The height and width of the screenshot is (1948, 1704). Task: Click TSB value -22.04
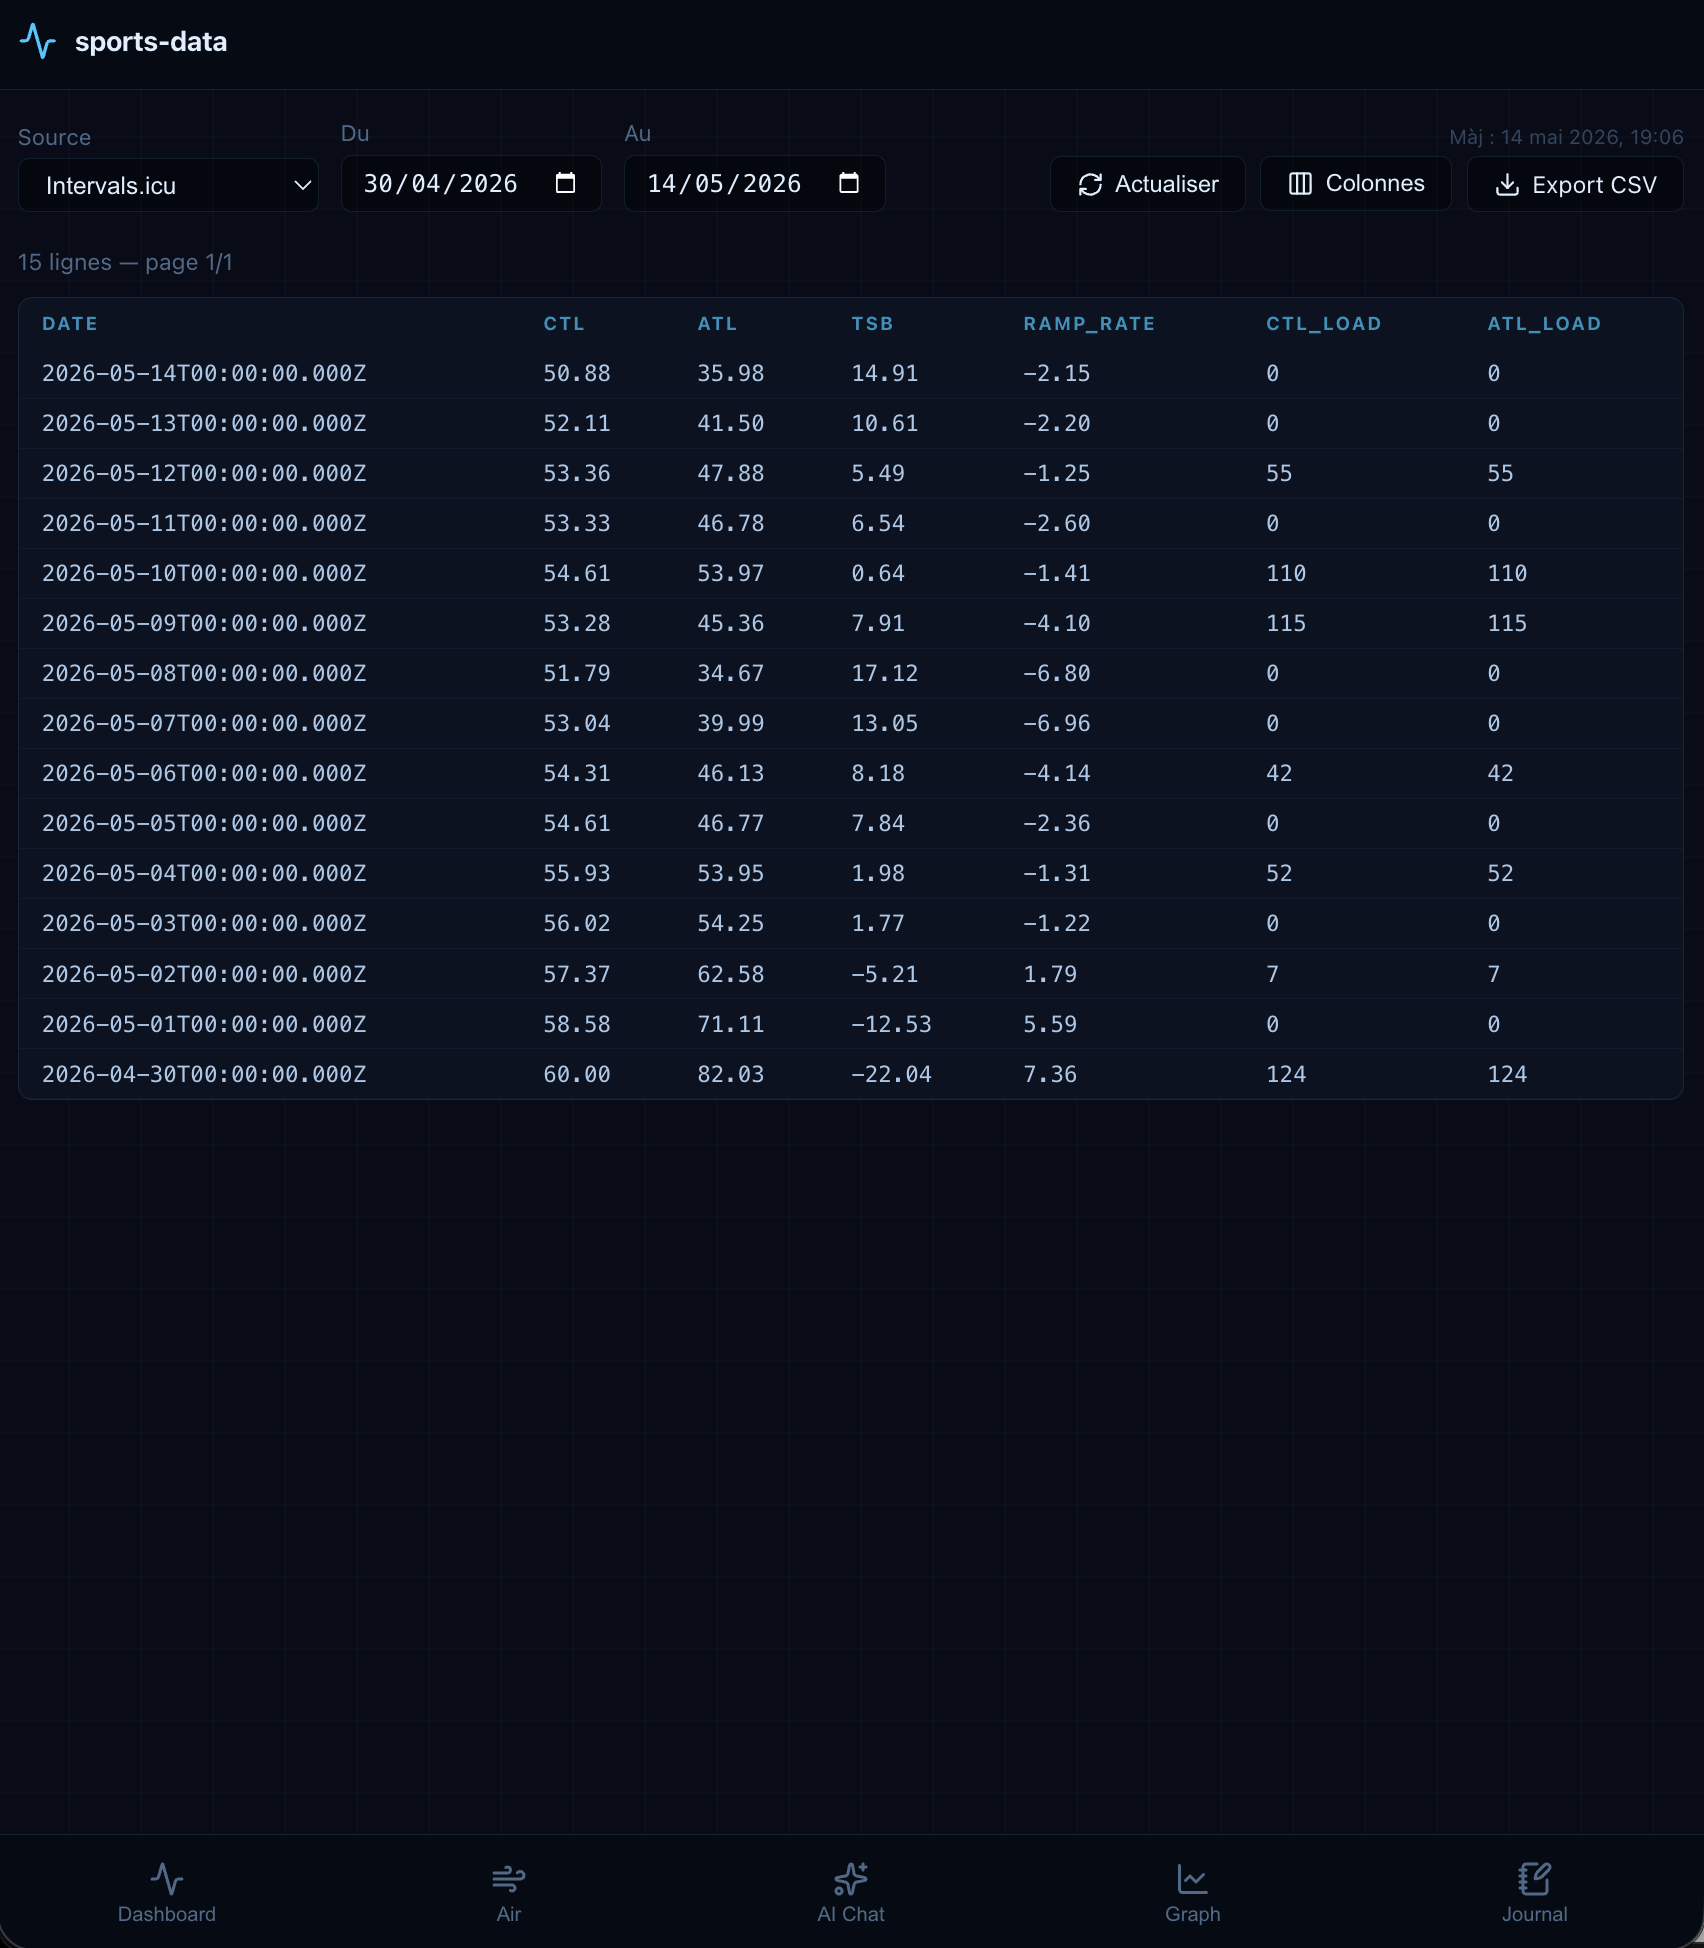(x=891, y=1074)
